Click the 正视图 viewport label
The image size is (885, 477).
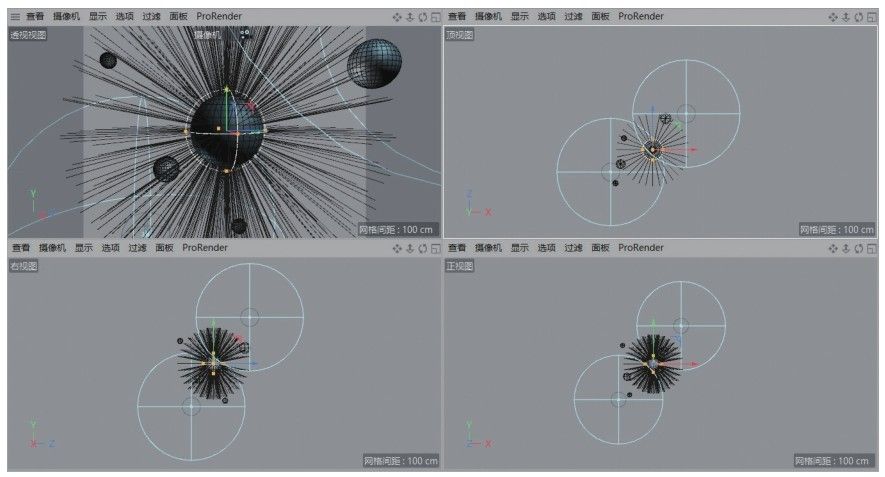pos(460,266)
